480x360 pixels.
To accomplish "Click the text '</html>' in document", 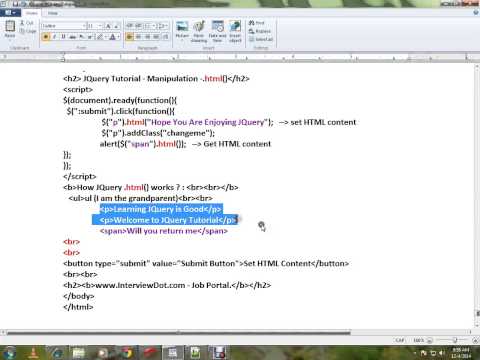I will (78, 307).
